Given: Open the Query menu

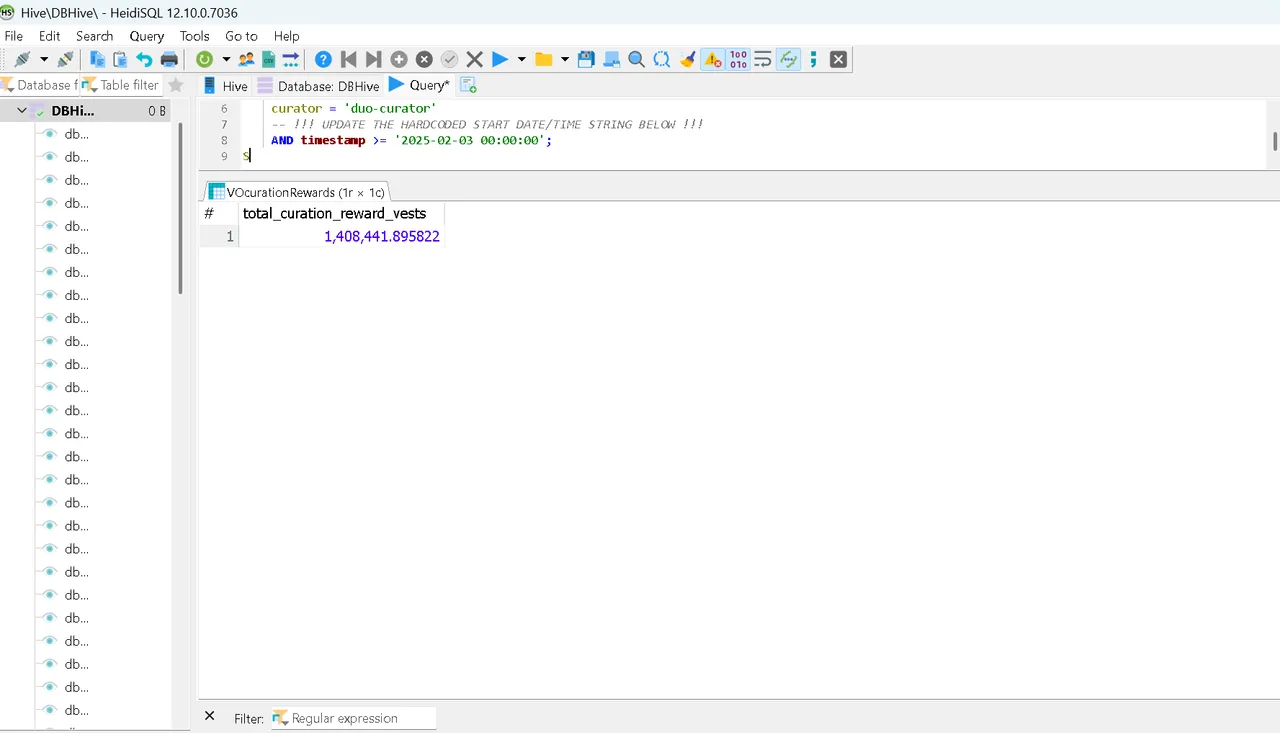Looking at the screenshot, I should [x=147, y=36].
